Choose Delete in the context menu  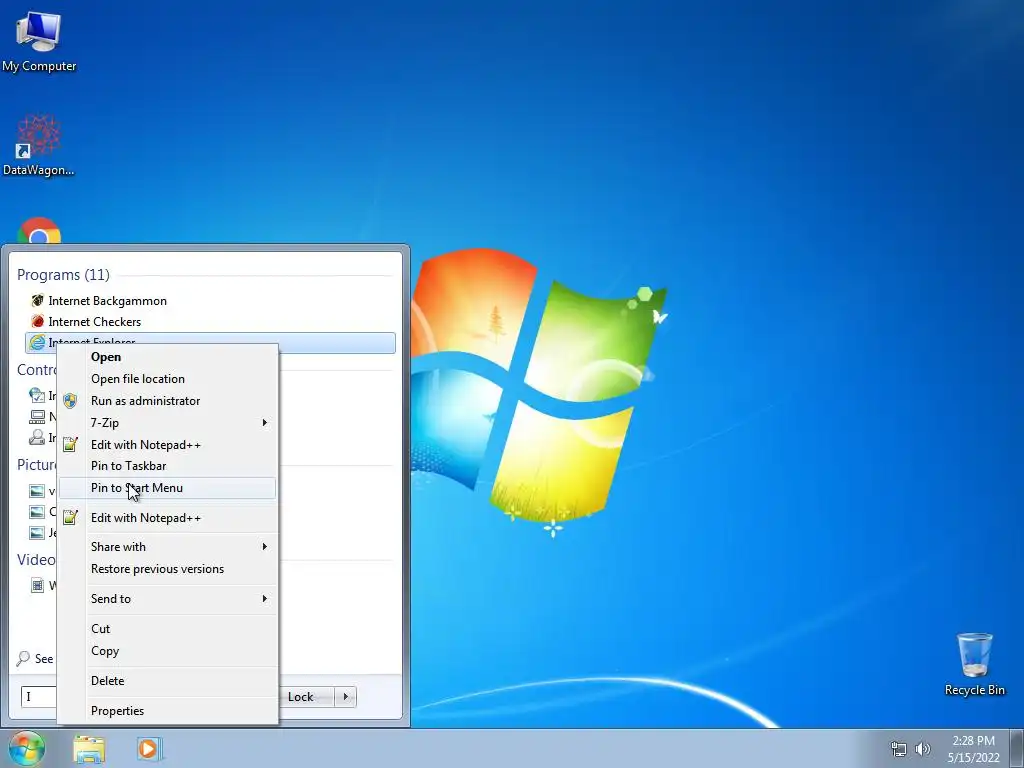click(167, 680)
